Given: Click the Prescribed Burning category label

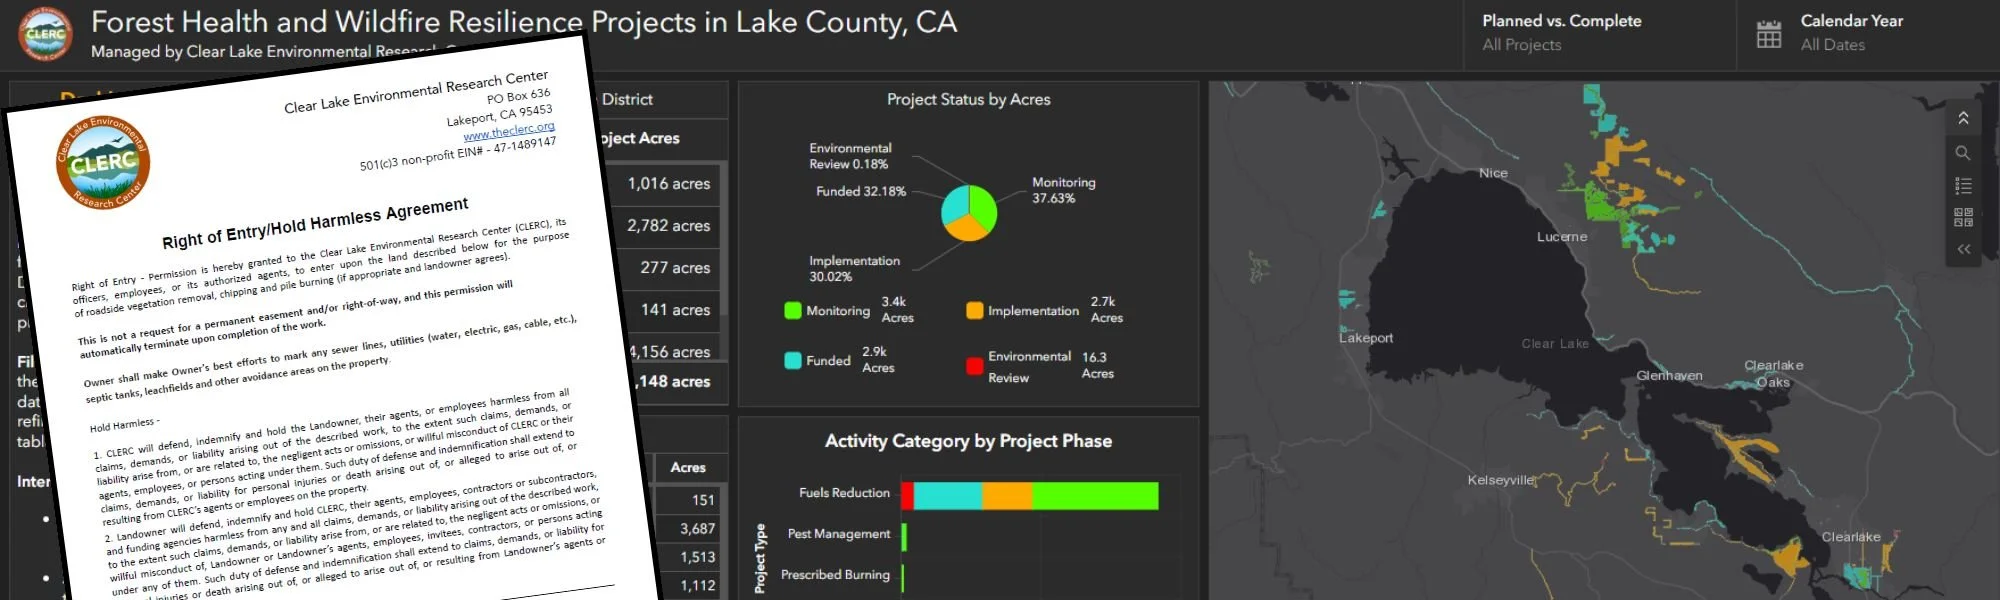Looking at the screenshot, I should click(x=835, y=574).
